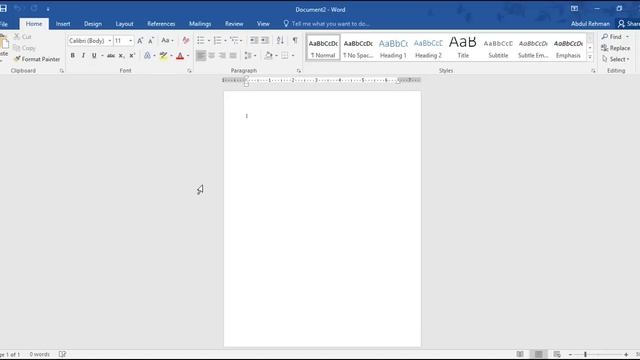Toggle underline formatting

pyautogui.click(x=94, y=56)
